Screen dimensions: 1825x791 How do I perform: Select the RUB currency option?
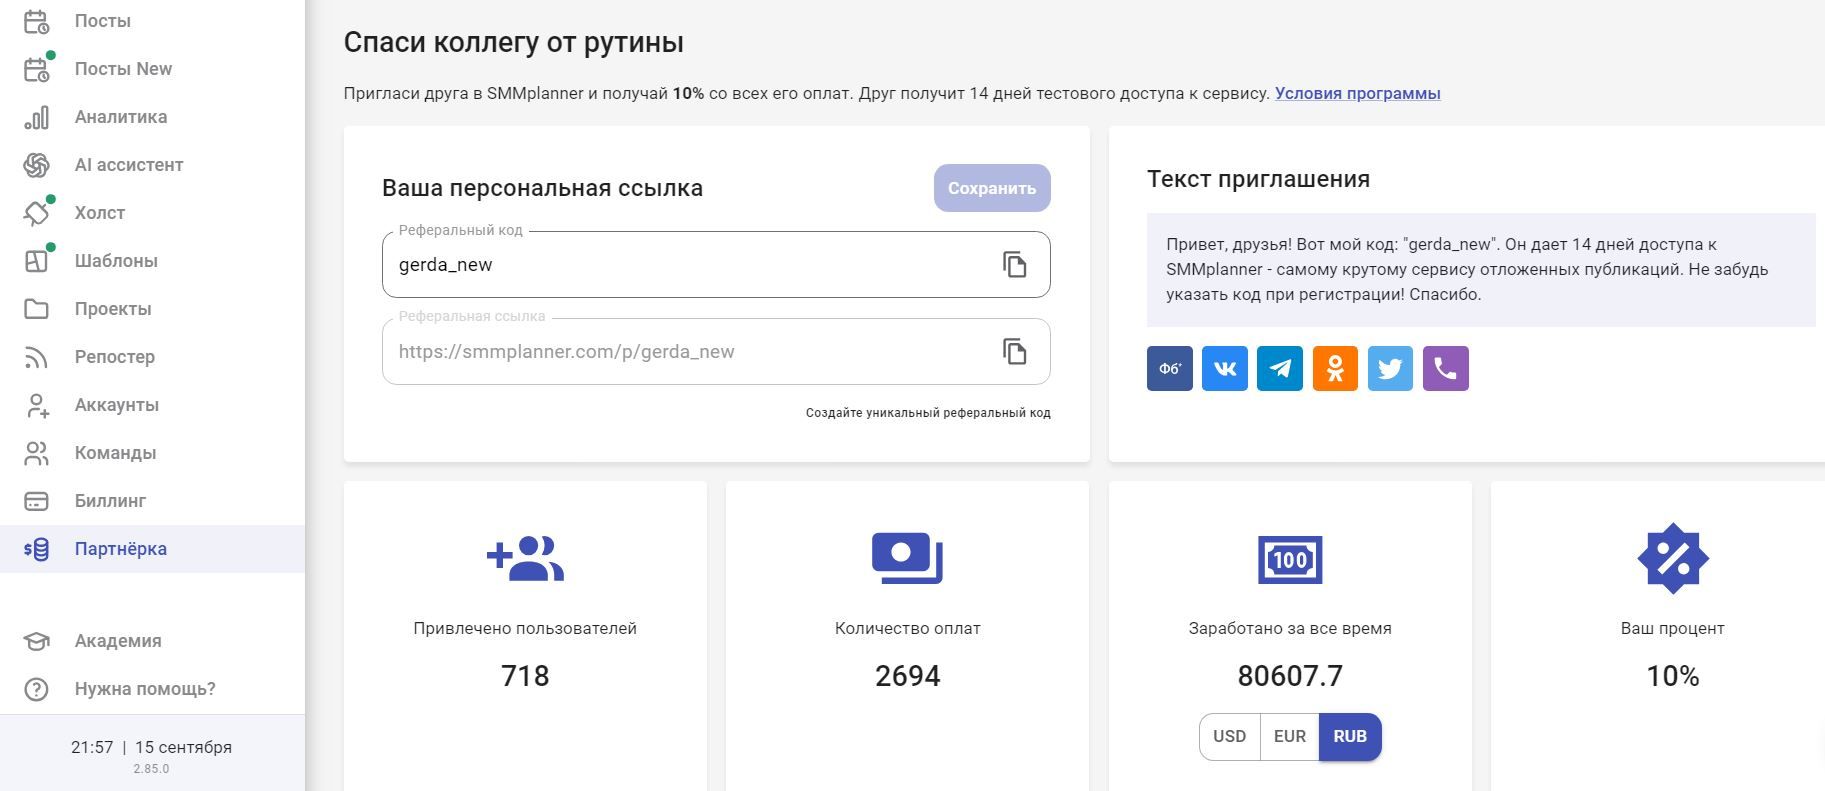point(1350,737)
